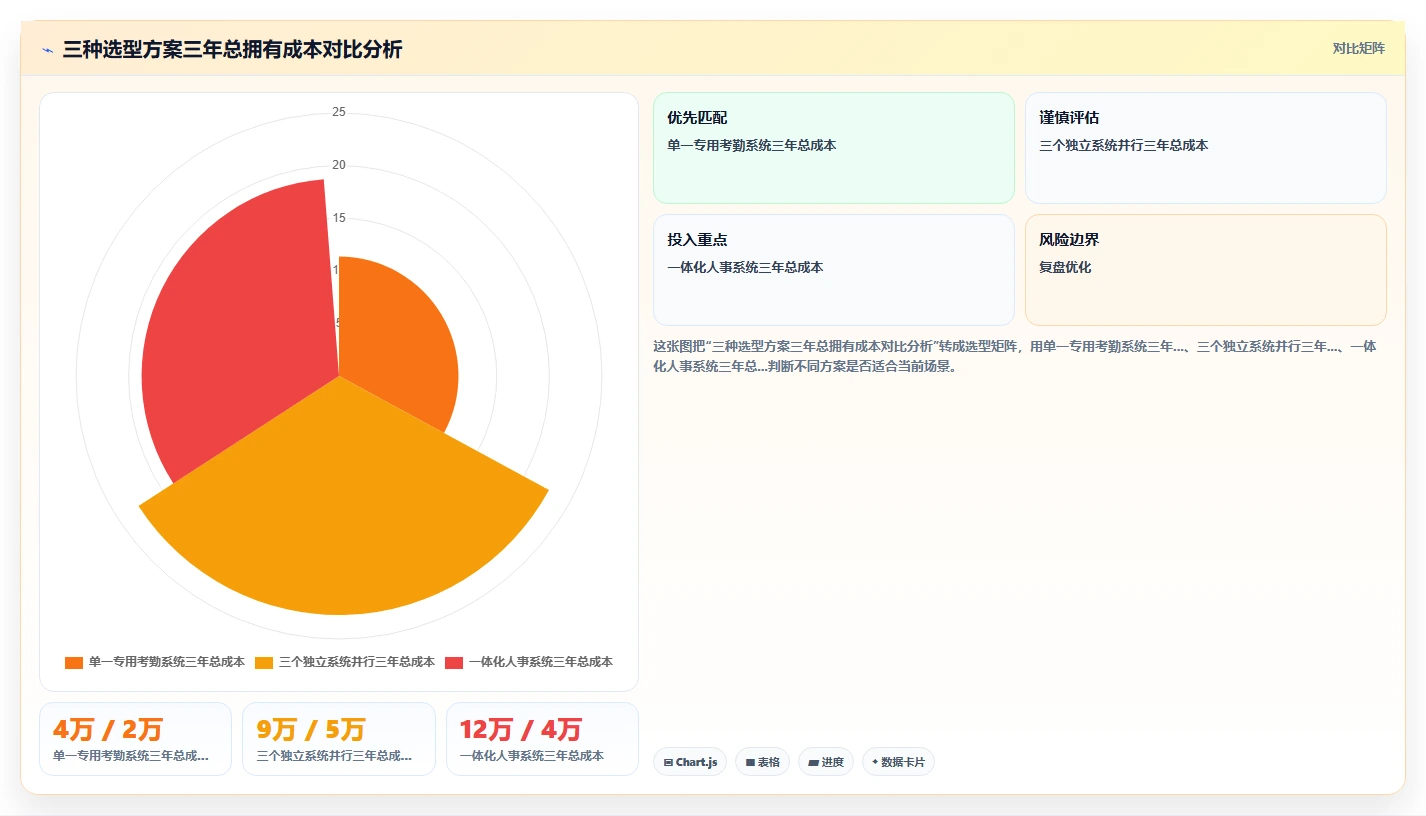Image resolution: width=1426 pixels, height=816 pixels.
Task: Click the subtitle text in the 投入重点 card
Action: coord(745,267)
